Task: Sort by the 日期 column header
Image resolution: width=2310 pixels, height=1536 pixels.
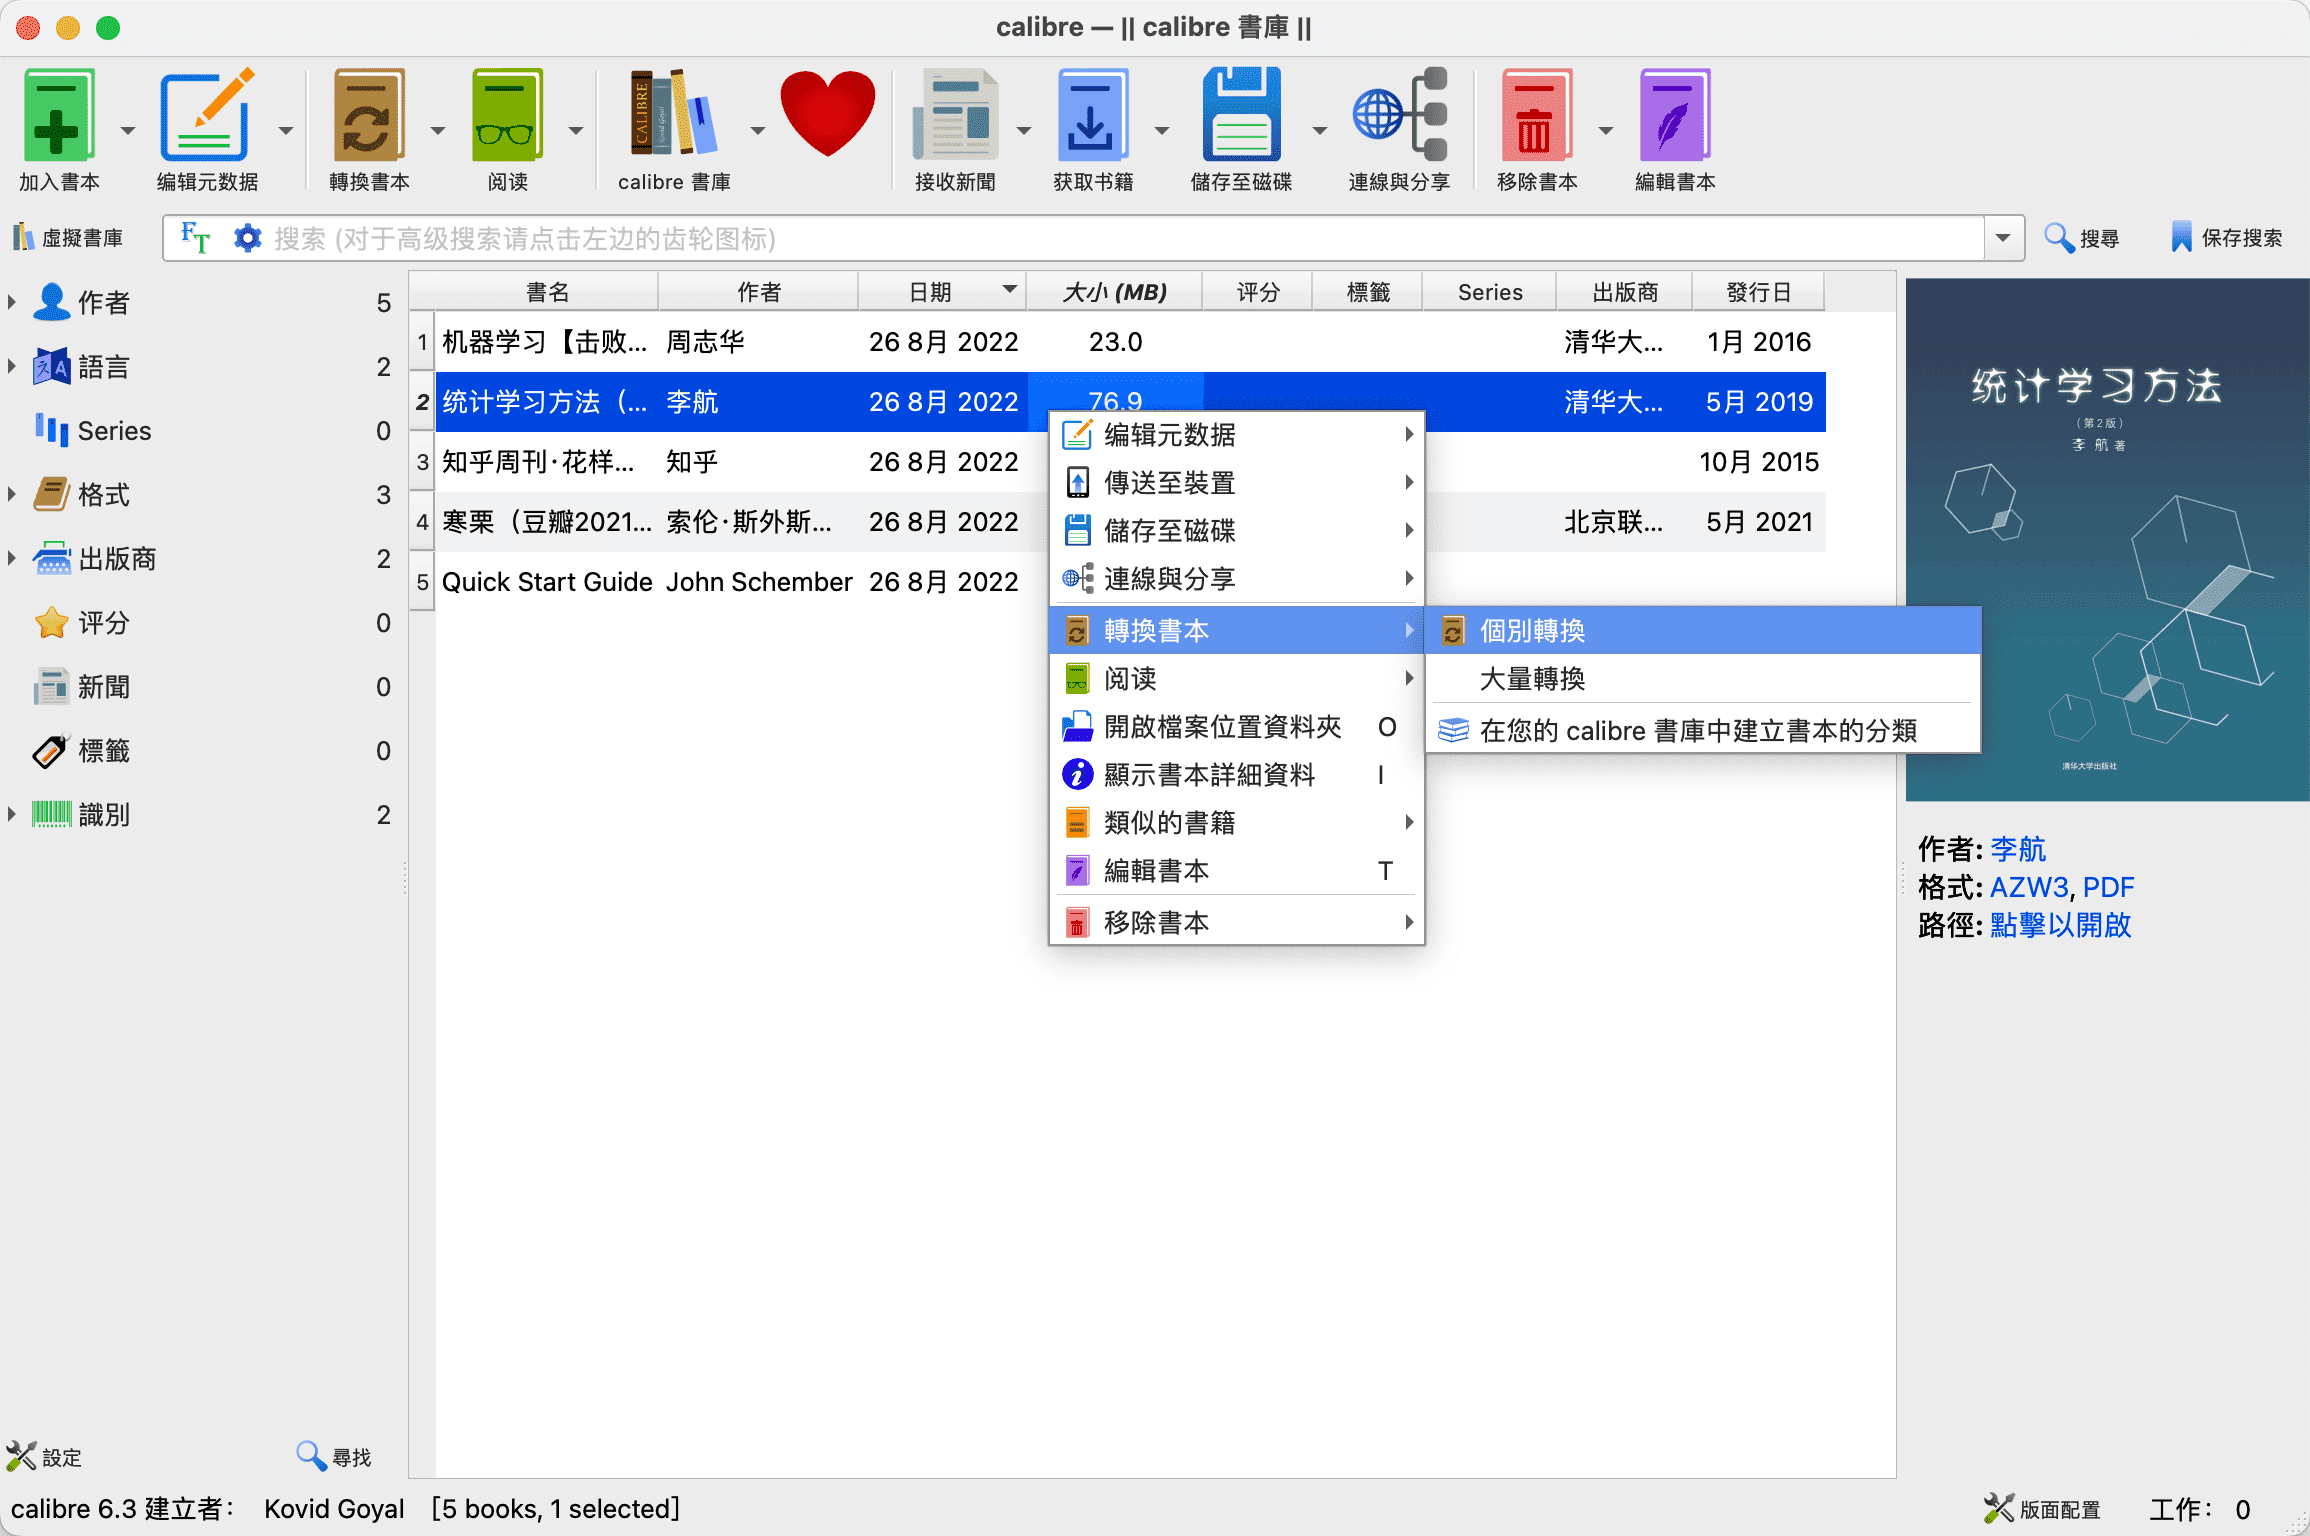Action: tap(942, 292)
